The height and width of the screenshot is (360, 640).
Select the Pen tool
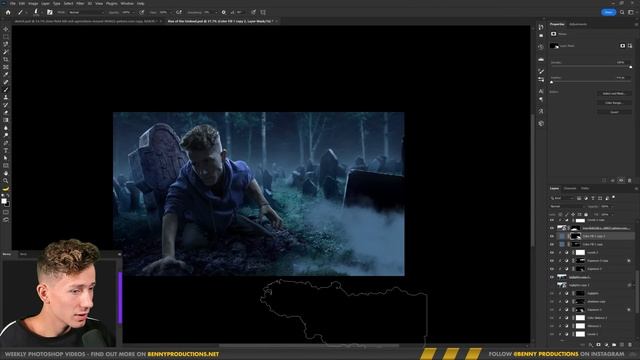6,143
